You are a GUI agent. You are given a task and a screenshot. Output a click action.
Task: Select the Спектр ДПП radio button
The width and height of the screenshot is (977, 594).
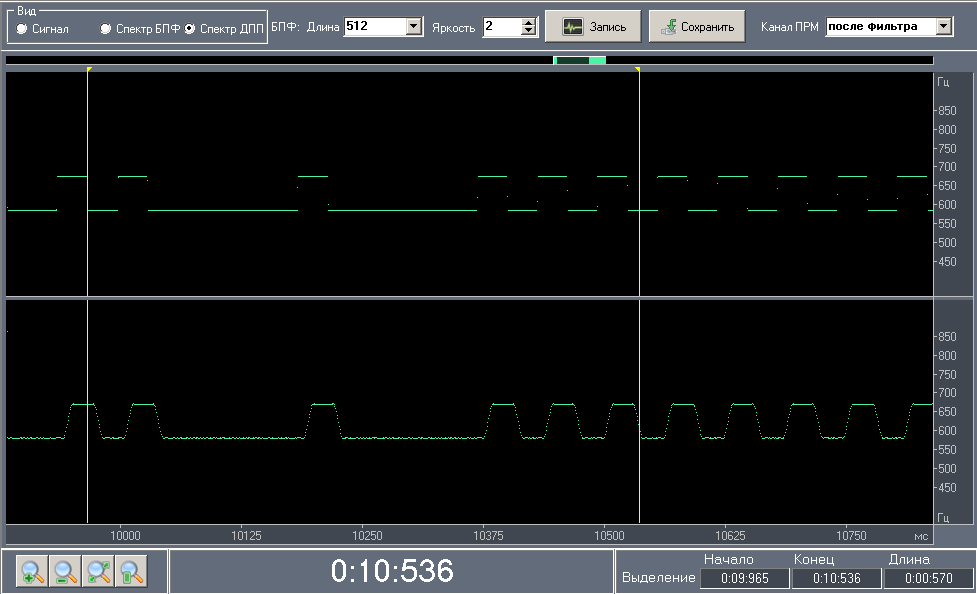(x=190, y=29)
